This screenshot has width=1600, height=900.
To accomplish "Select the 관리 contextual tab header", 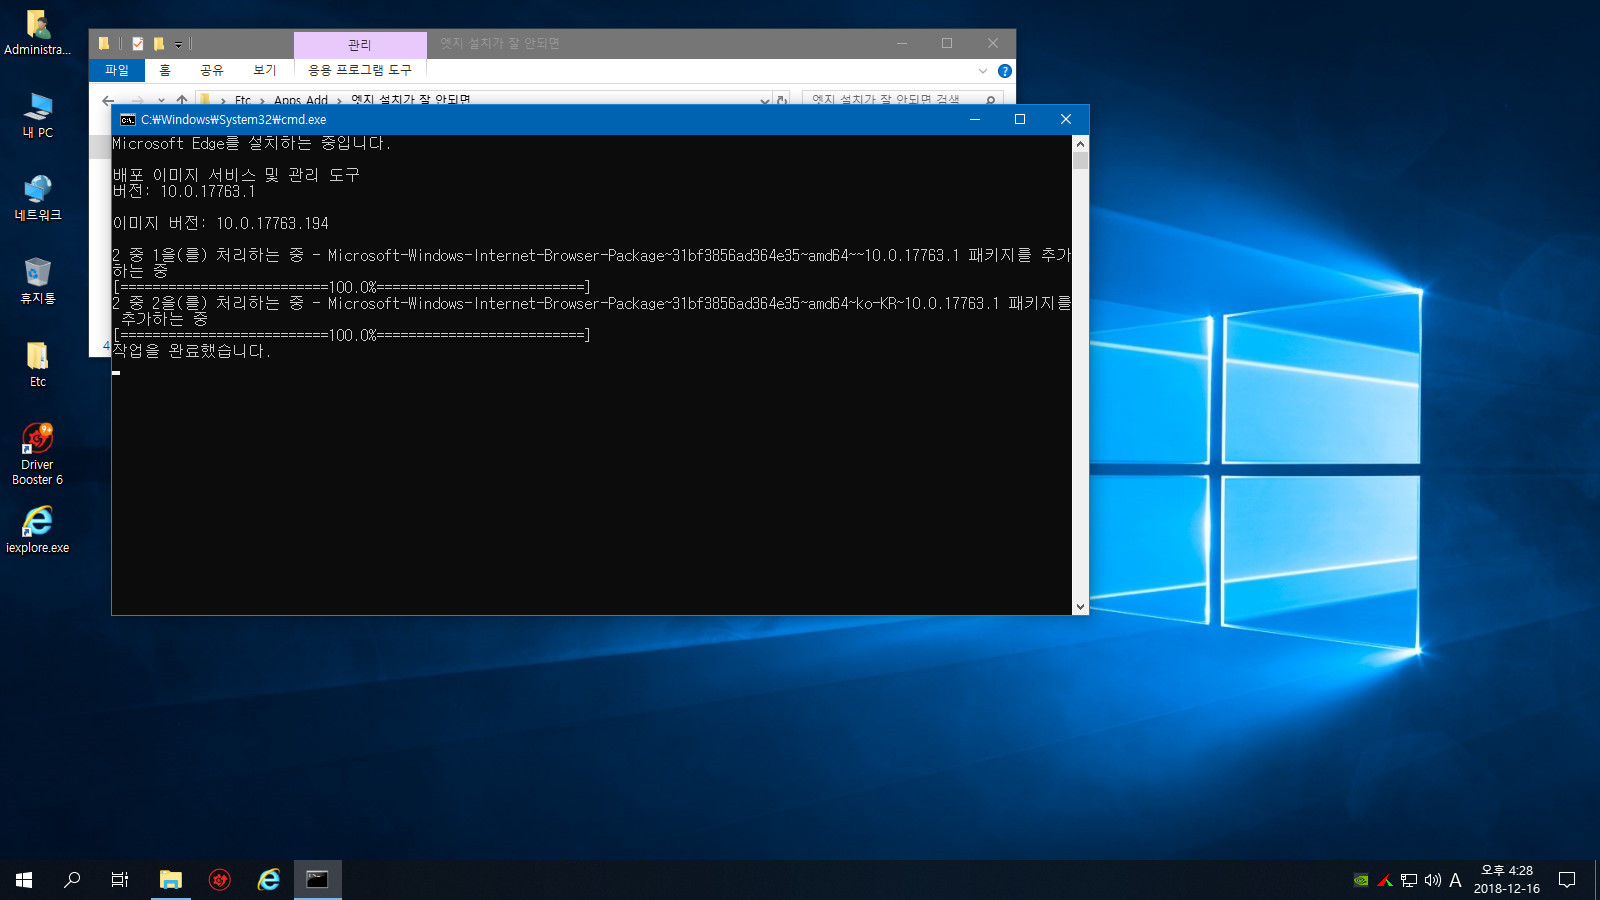I will tap(360, 45).
